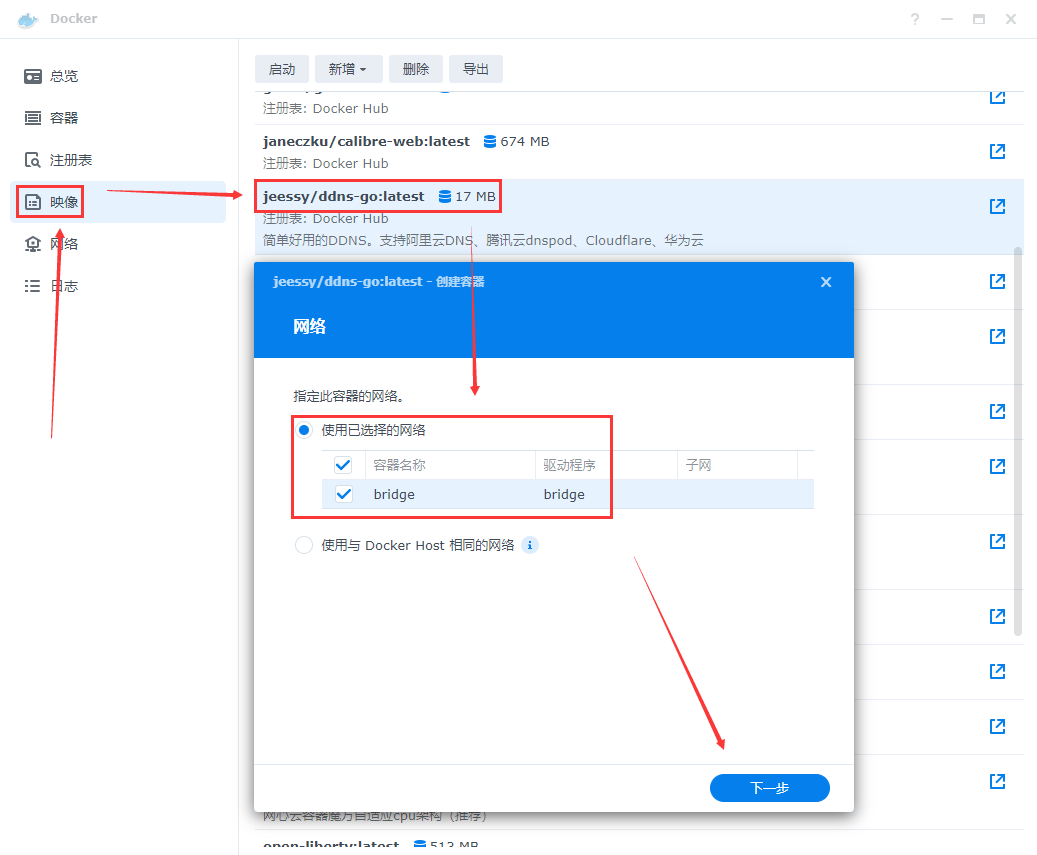
Task: Click the Docker whale logo
Action: pyautogui.click(x=28, y=20)
